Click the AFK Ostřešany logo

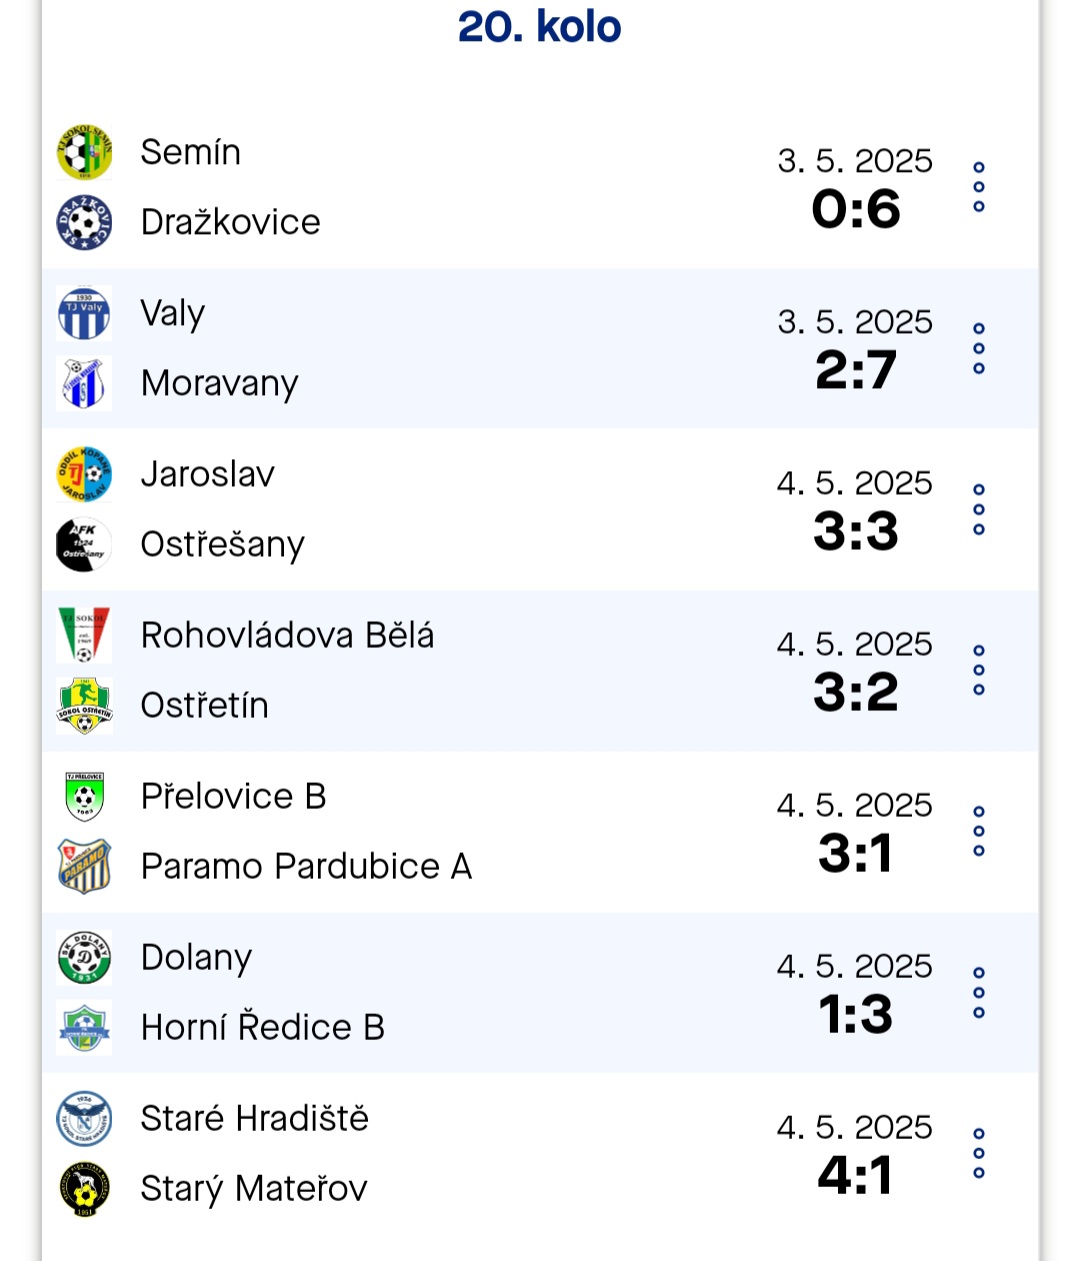point(84,545)
